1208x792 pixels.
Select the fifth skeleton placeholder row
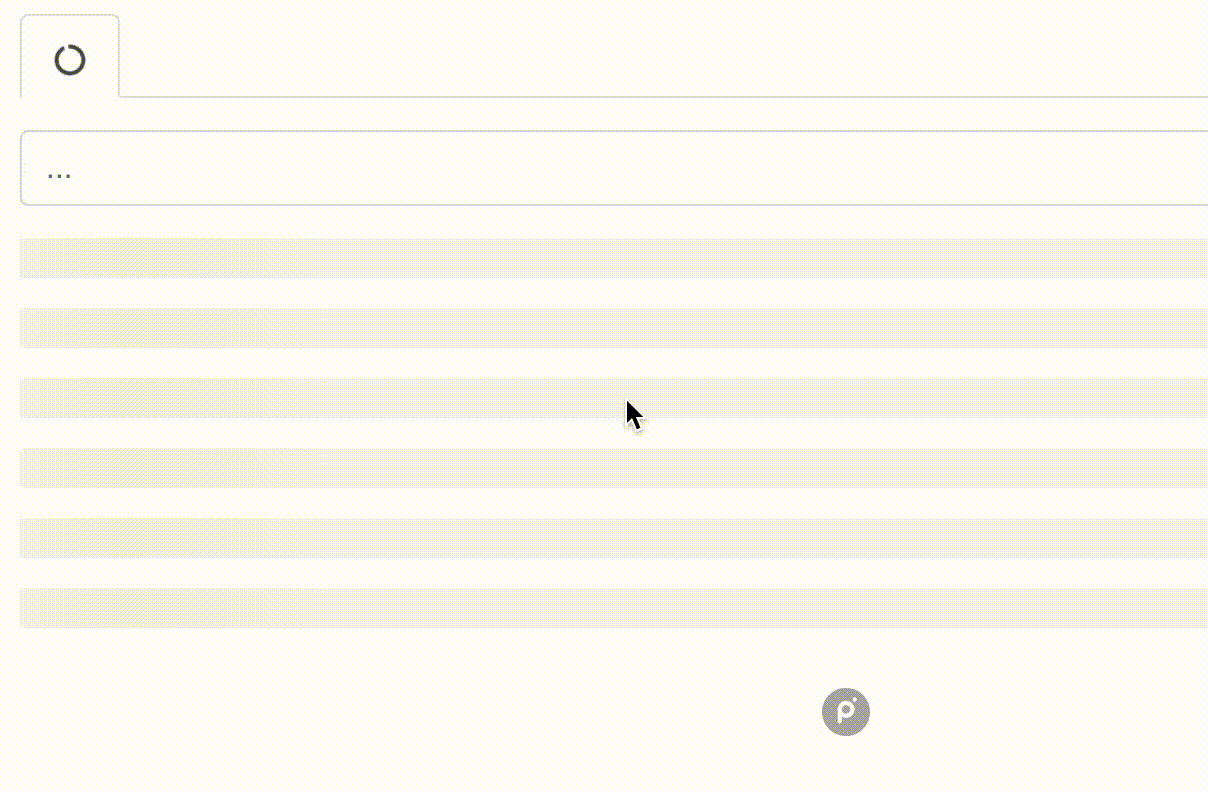(x=614, y=538)
